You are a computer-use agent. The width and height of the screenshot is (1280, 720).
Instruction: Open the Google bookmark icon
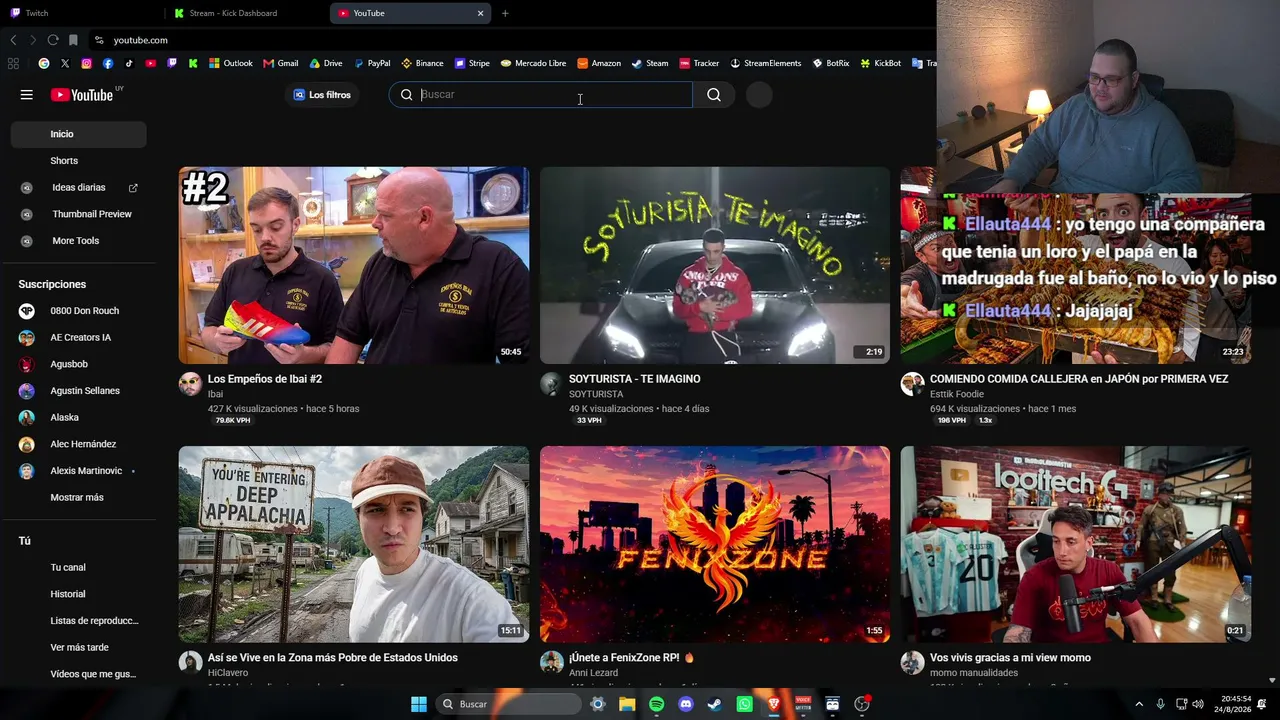44,63
